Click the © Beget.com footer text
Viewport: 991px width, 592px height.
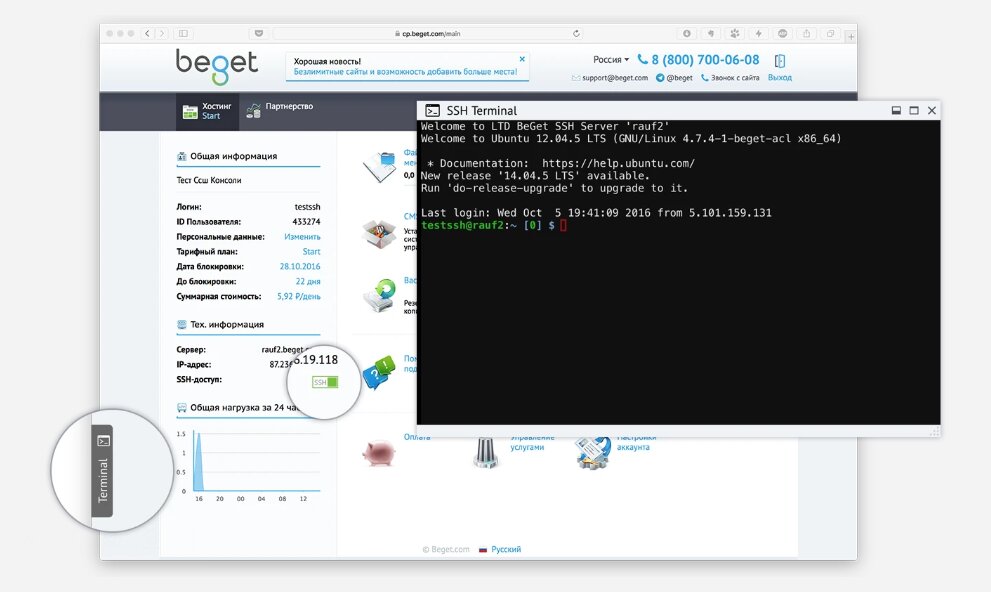(x=446, y=550)
